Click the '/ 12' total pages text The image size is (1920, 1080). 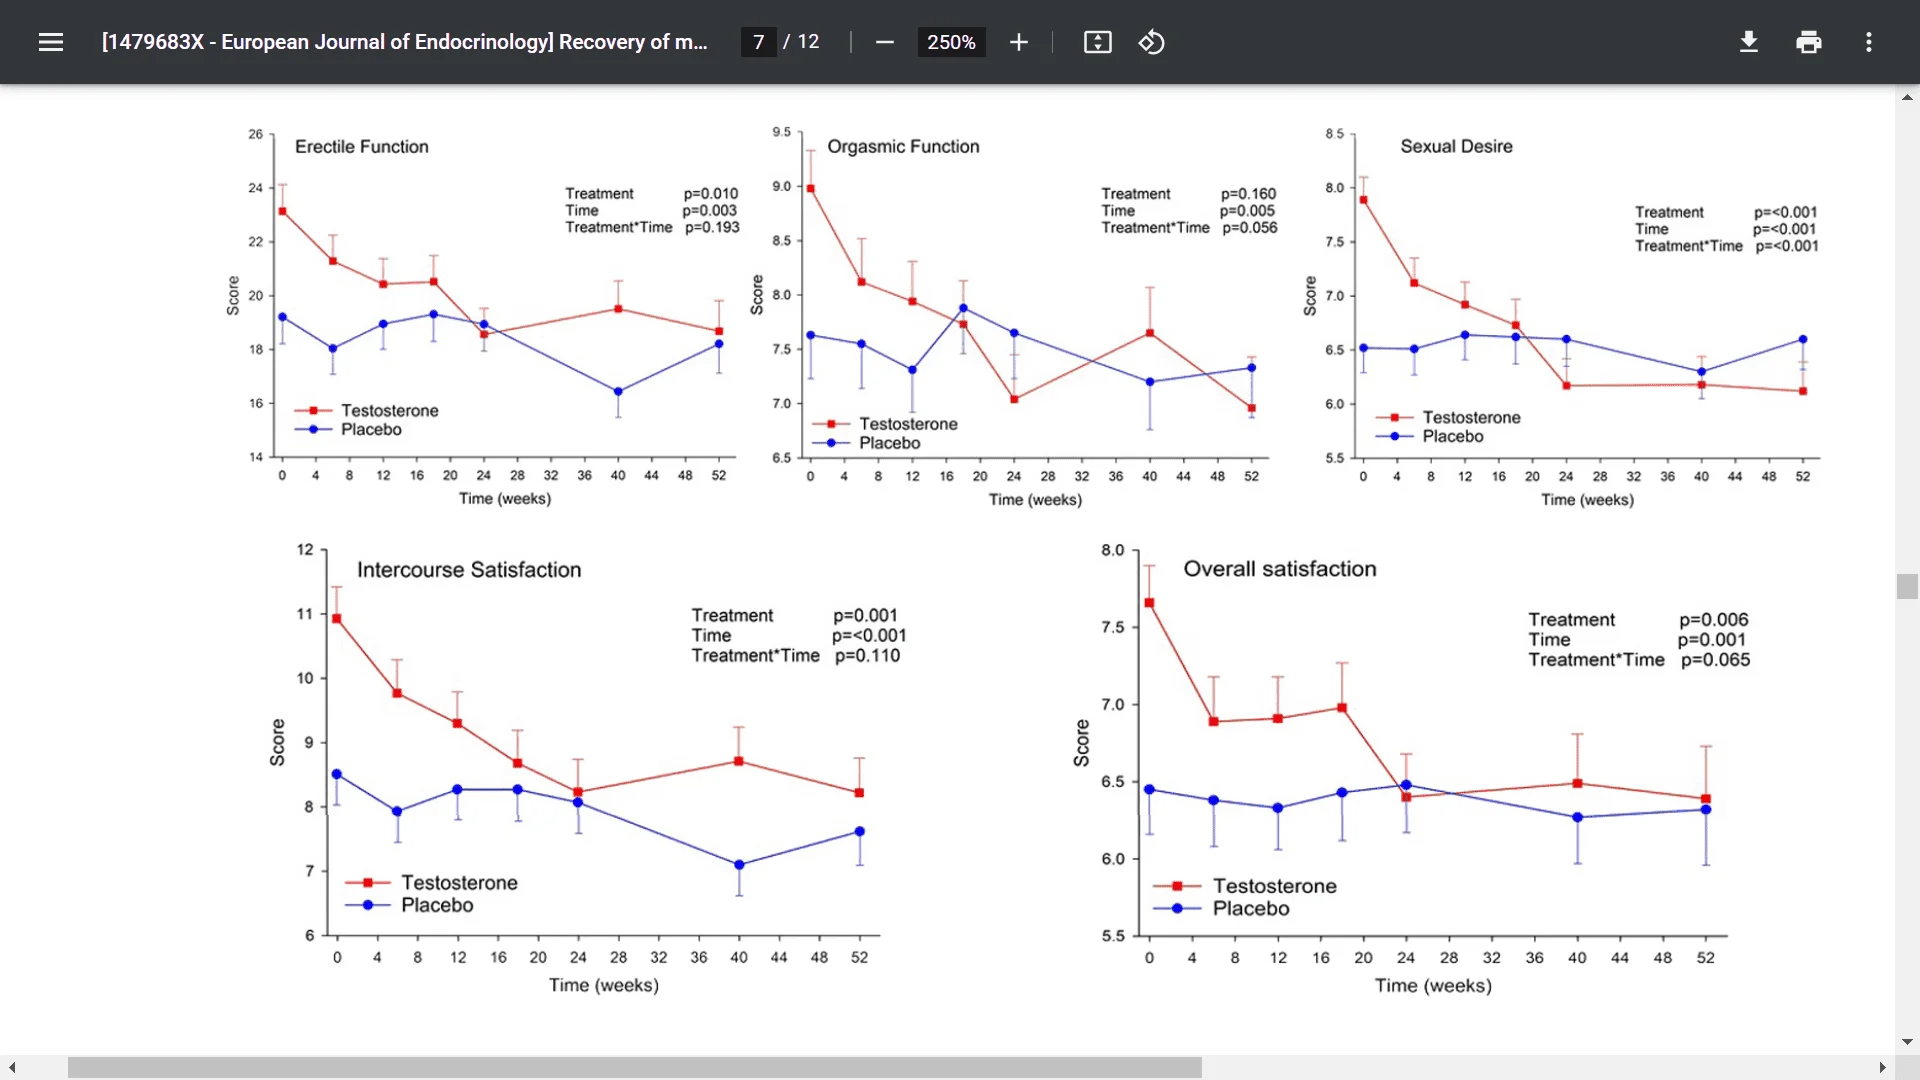tap(801, 42)
